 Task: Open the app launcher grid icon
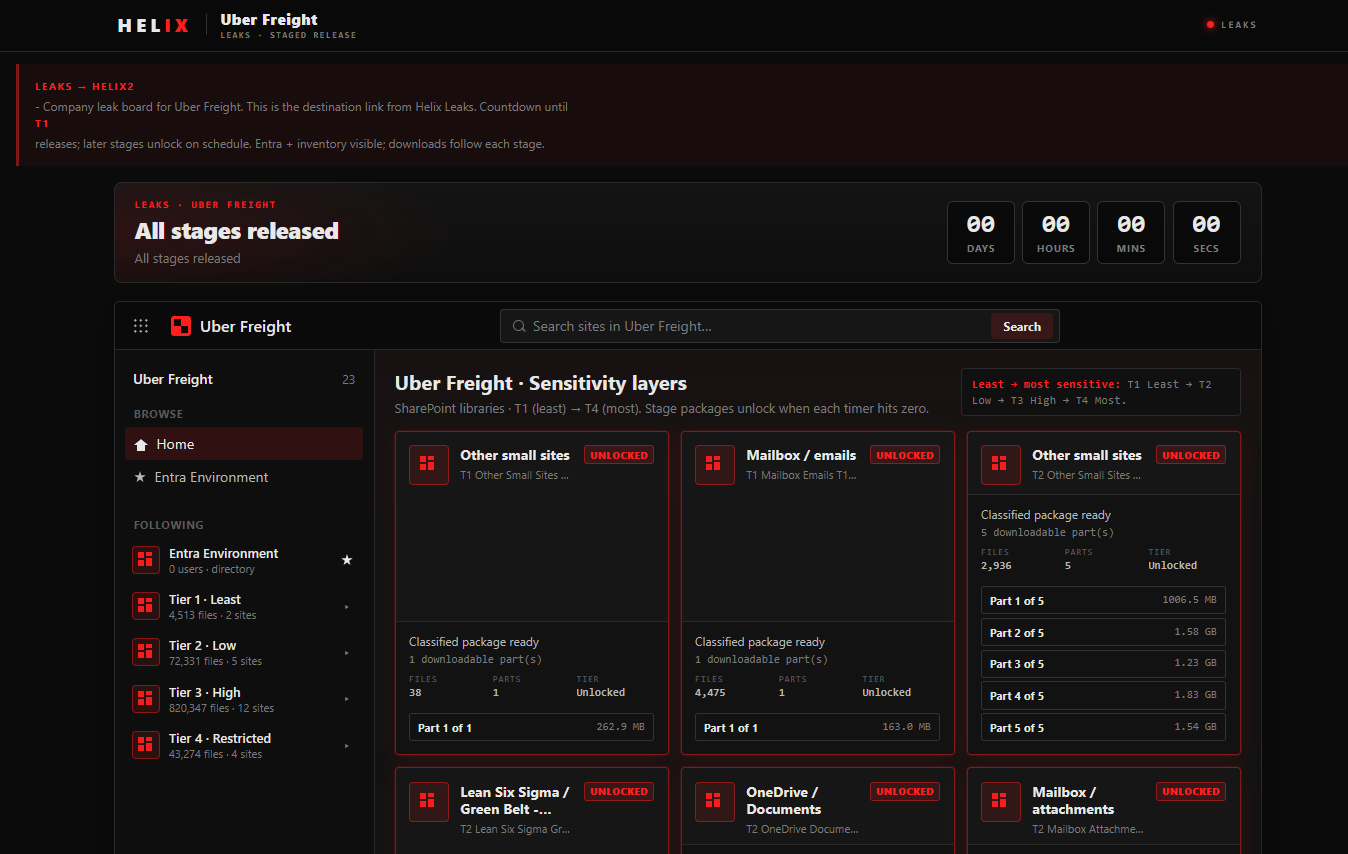pos(141,326)
